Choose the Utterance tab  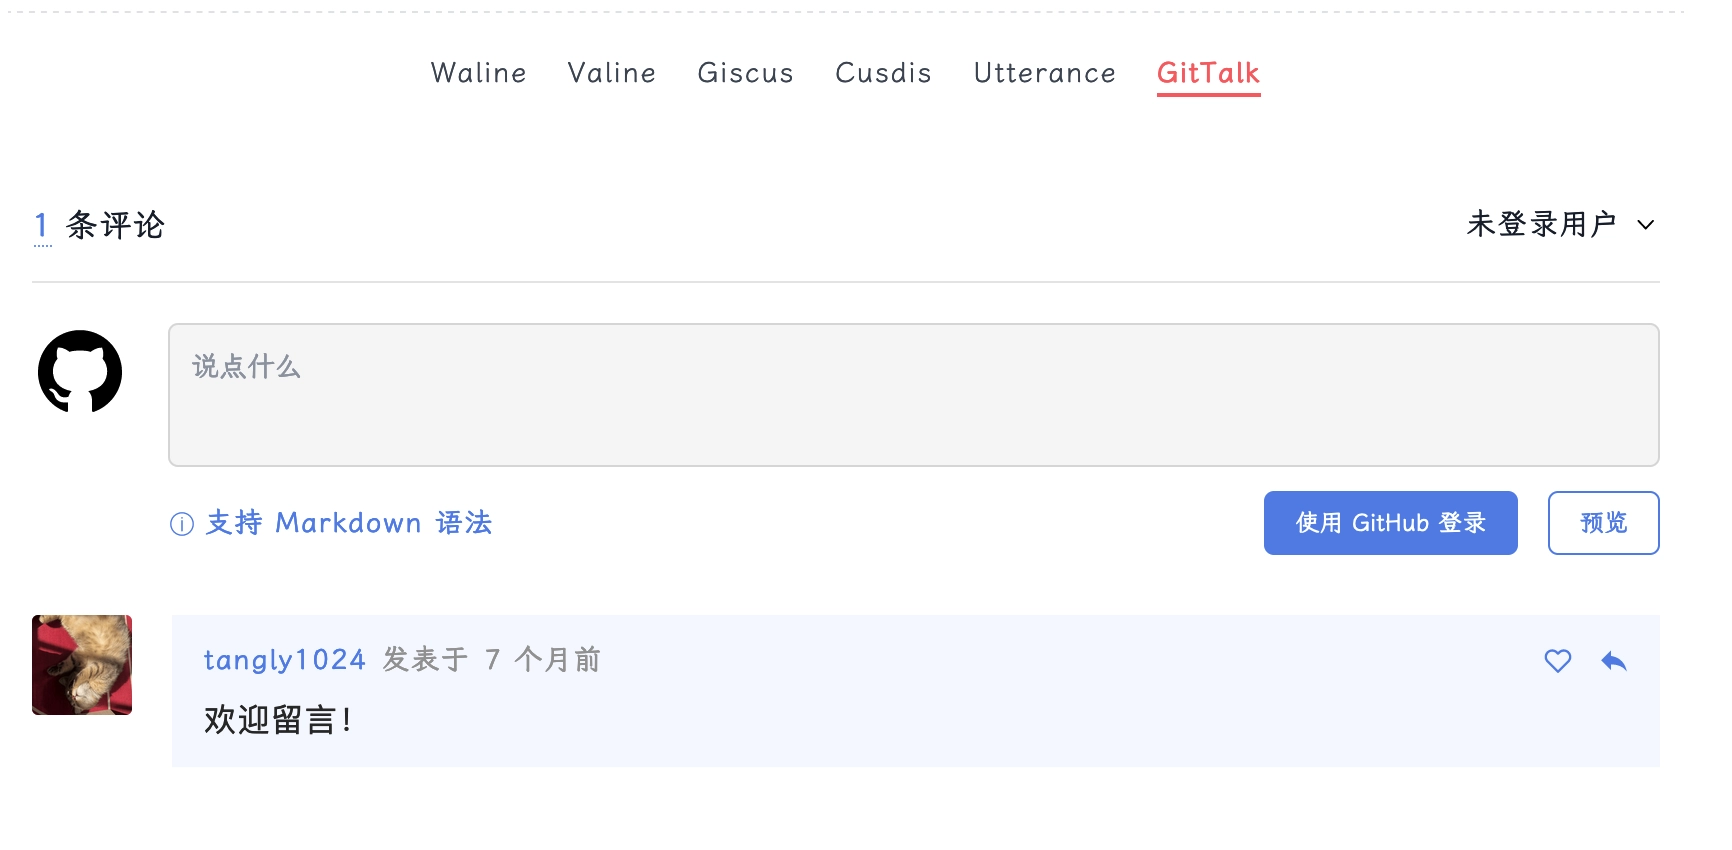point(1045,73)
